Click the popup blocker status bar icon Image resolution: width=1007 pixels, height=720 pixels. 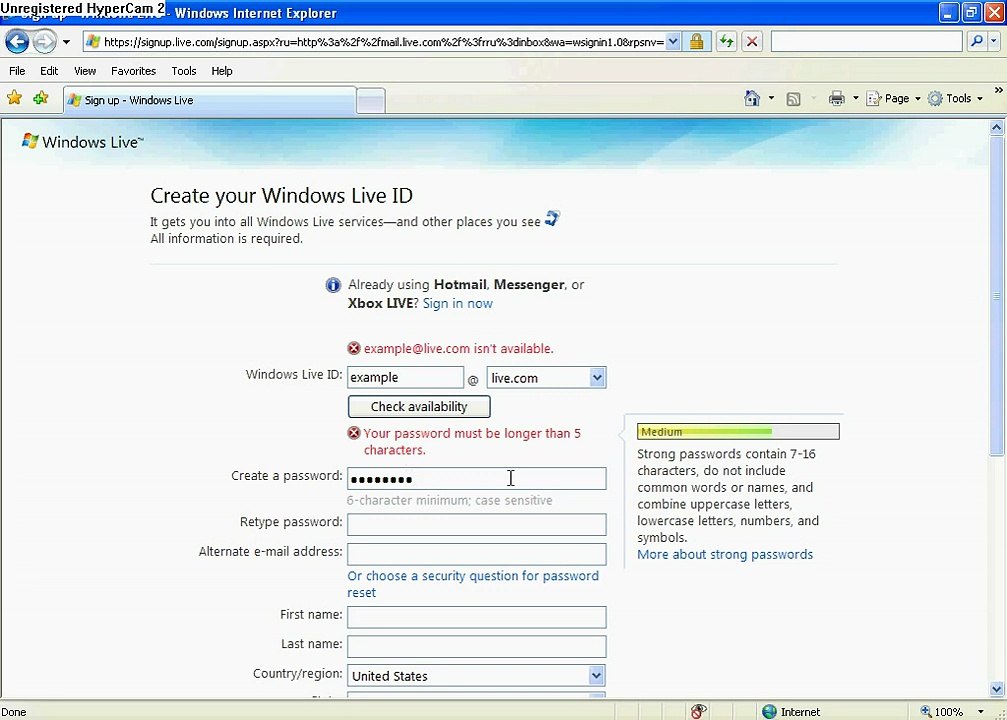click(x=699, y=711)
